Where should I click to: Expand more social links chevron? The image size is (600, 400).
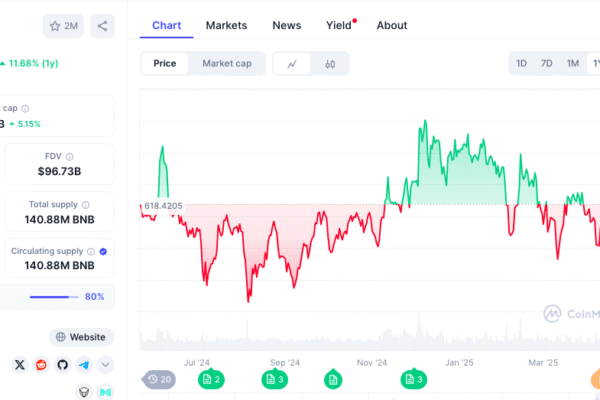[106, 364]
